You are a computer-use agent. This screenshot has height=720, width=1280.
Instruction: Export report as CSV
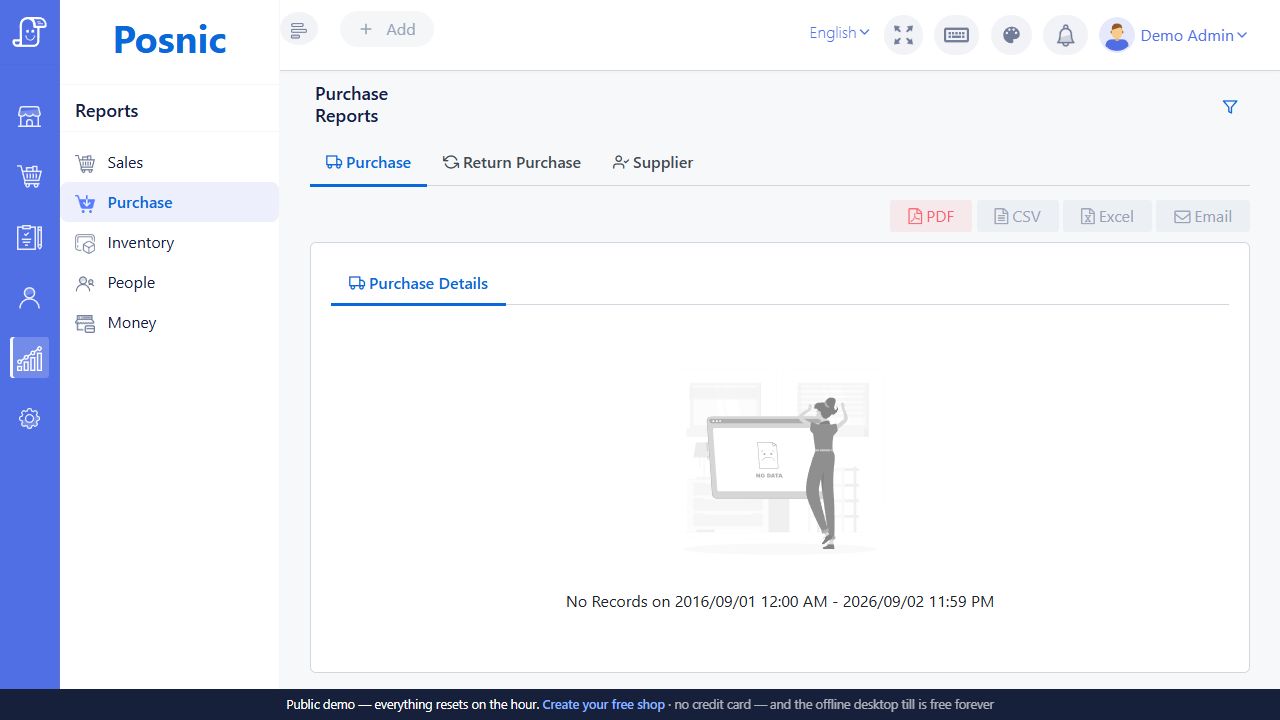pos(1017,216)
